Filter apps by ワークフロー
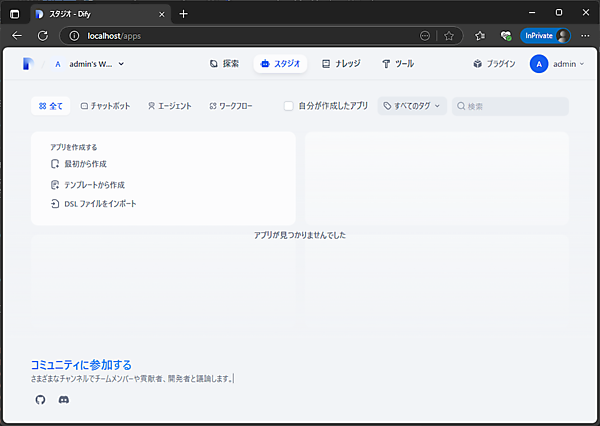Screen dimensions: 600x426 (x=231, y=106)
